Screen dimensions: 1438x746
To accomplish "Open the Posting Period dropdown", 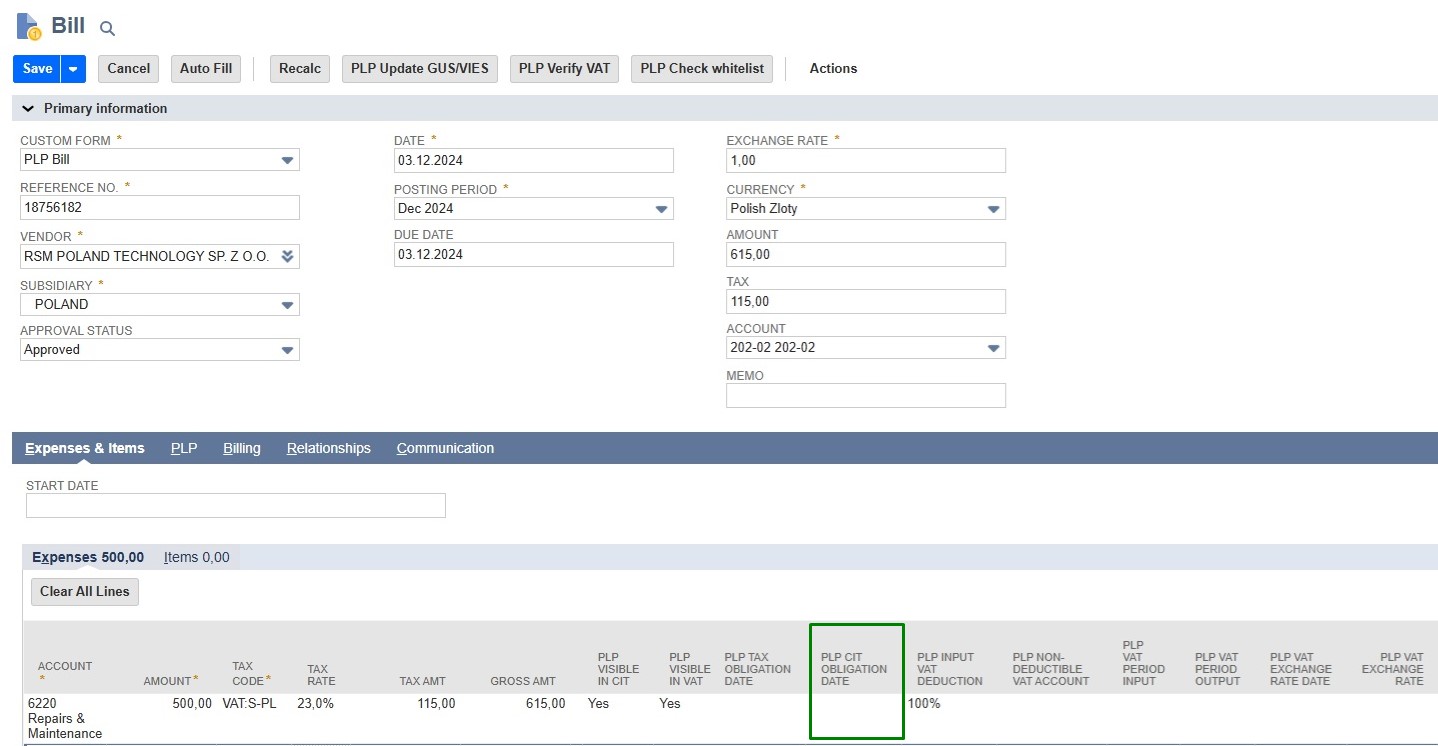I will pos(661,209).
